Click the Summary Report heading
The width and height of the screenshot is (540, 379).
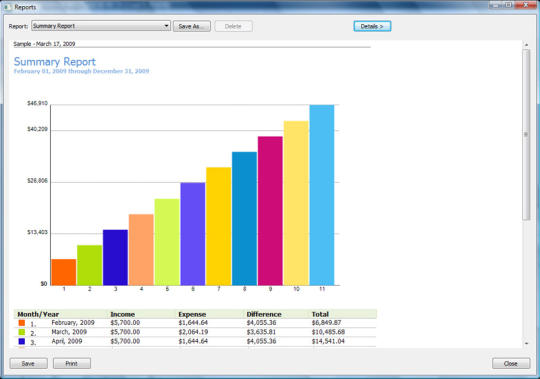point(55,62)
